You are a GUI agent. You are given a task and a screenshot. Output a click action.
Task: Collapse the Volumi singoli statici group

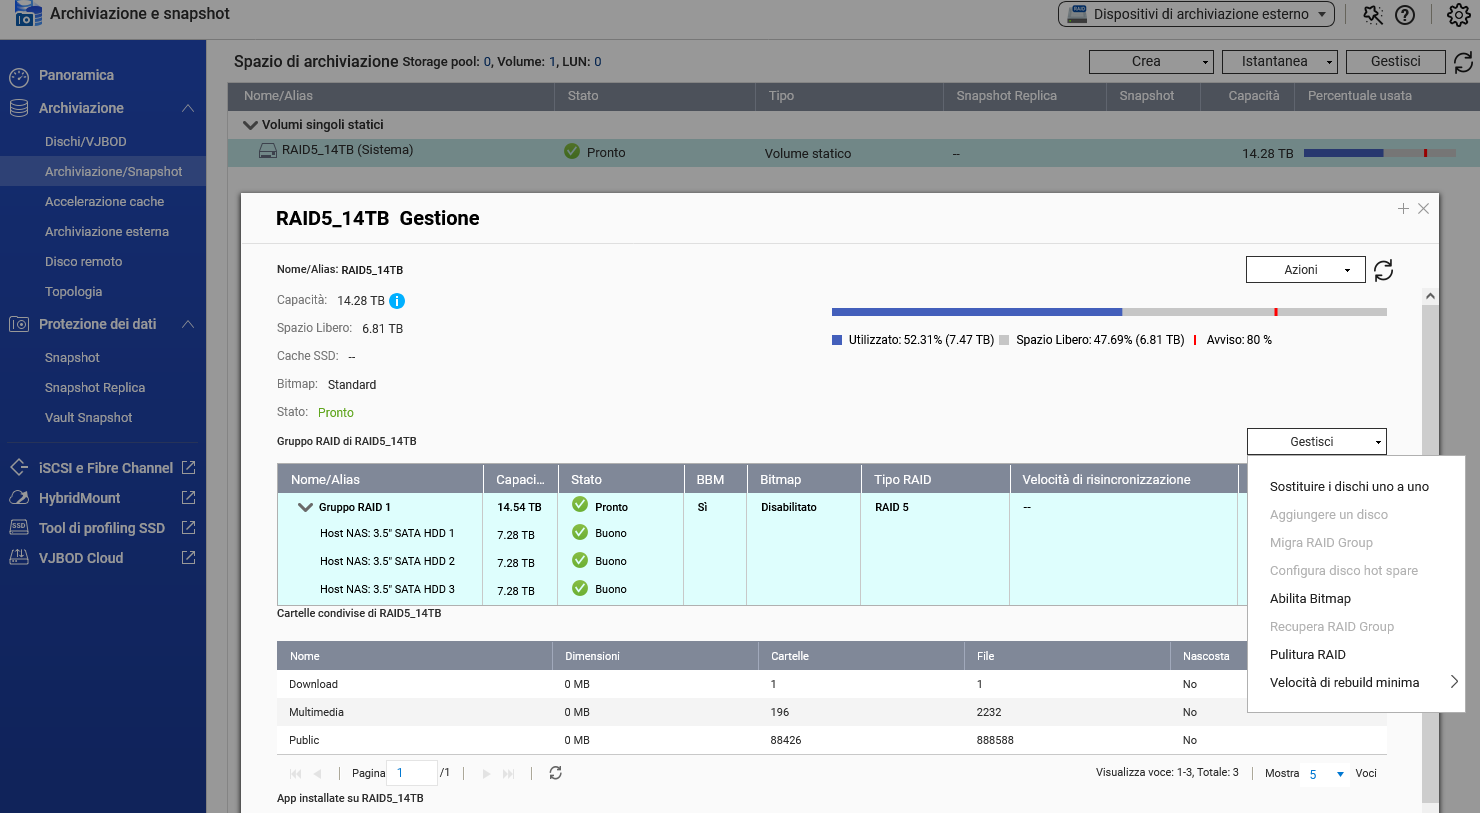tap(250, 125)
